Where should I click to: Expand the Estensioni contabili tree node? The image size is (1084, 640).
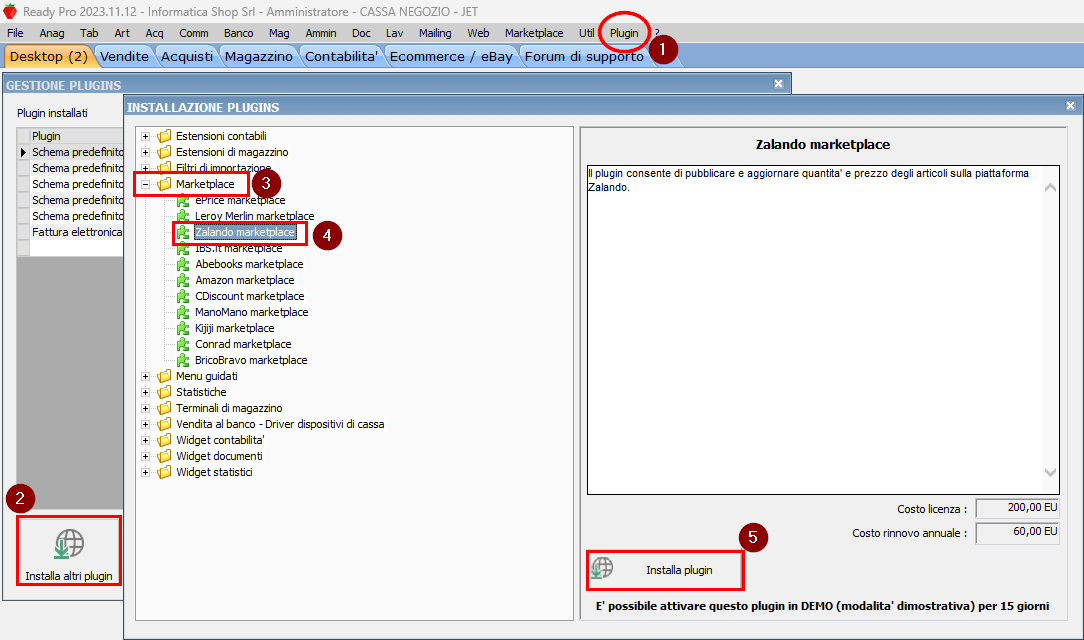pos(145,136)
